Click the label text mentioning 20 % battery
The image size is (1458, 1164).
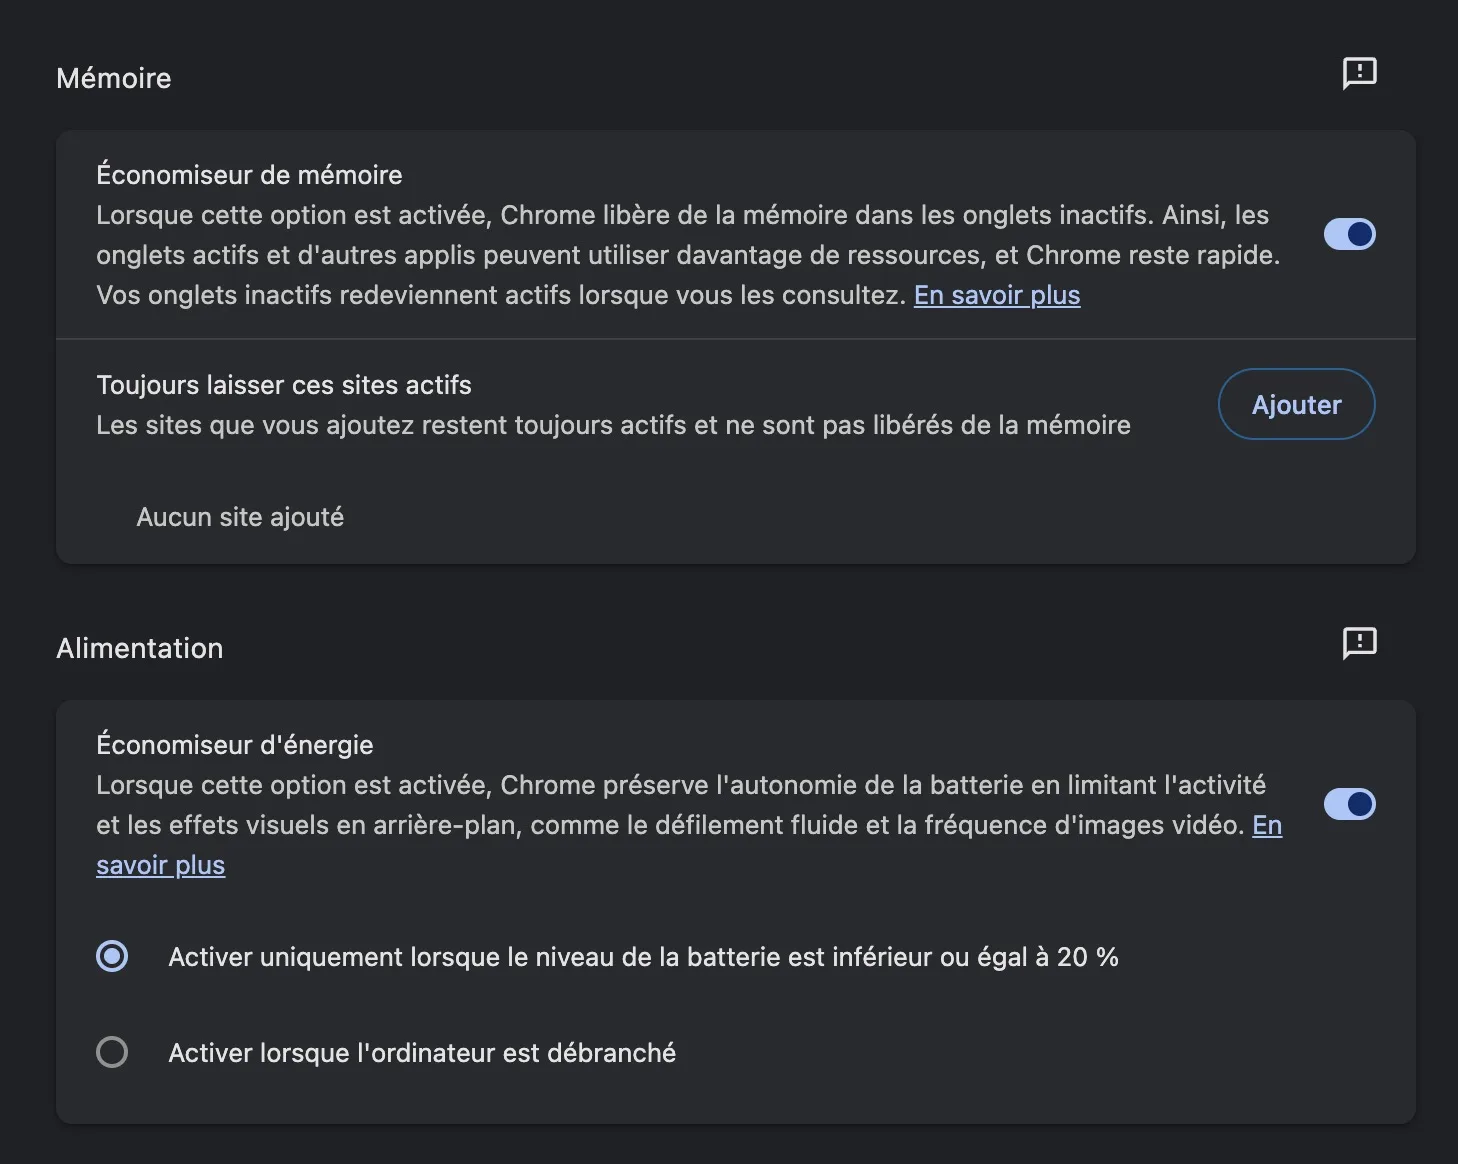click(x=642, y=957)
